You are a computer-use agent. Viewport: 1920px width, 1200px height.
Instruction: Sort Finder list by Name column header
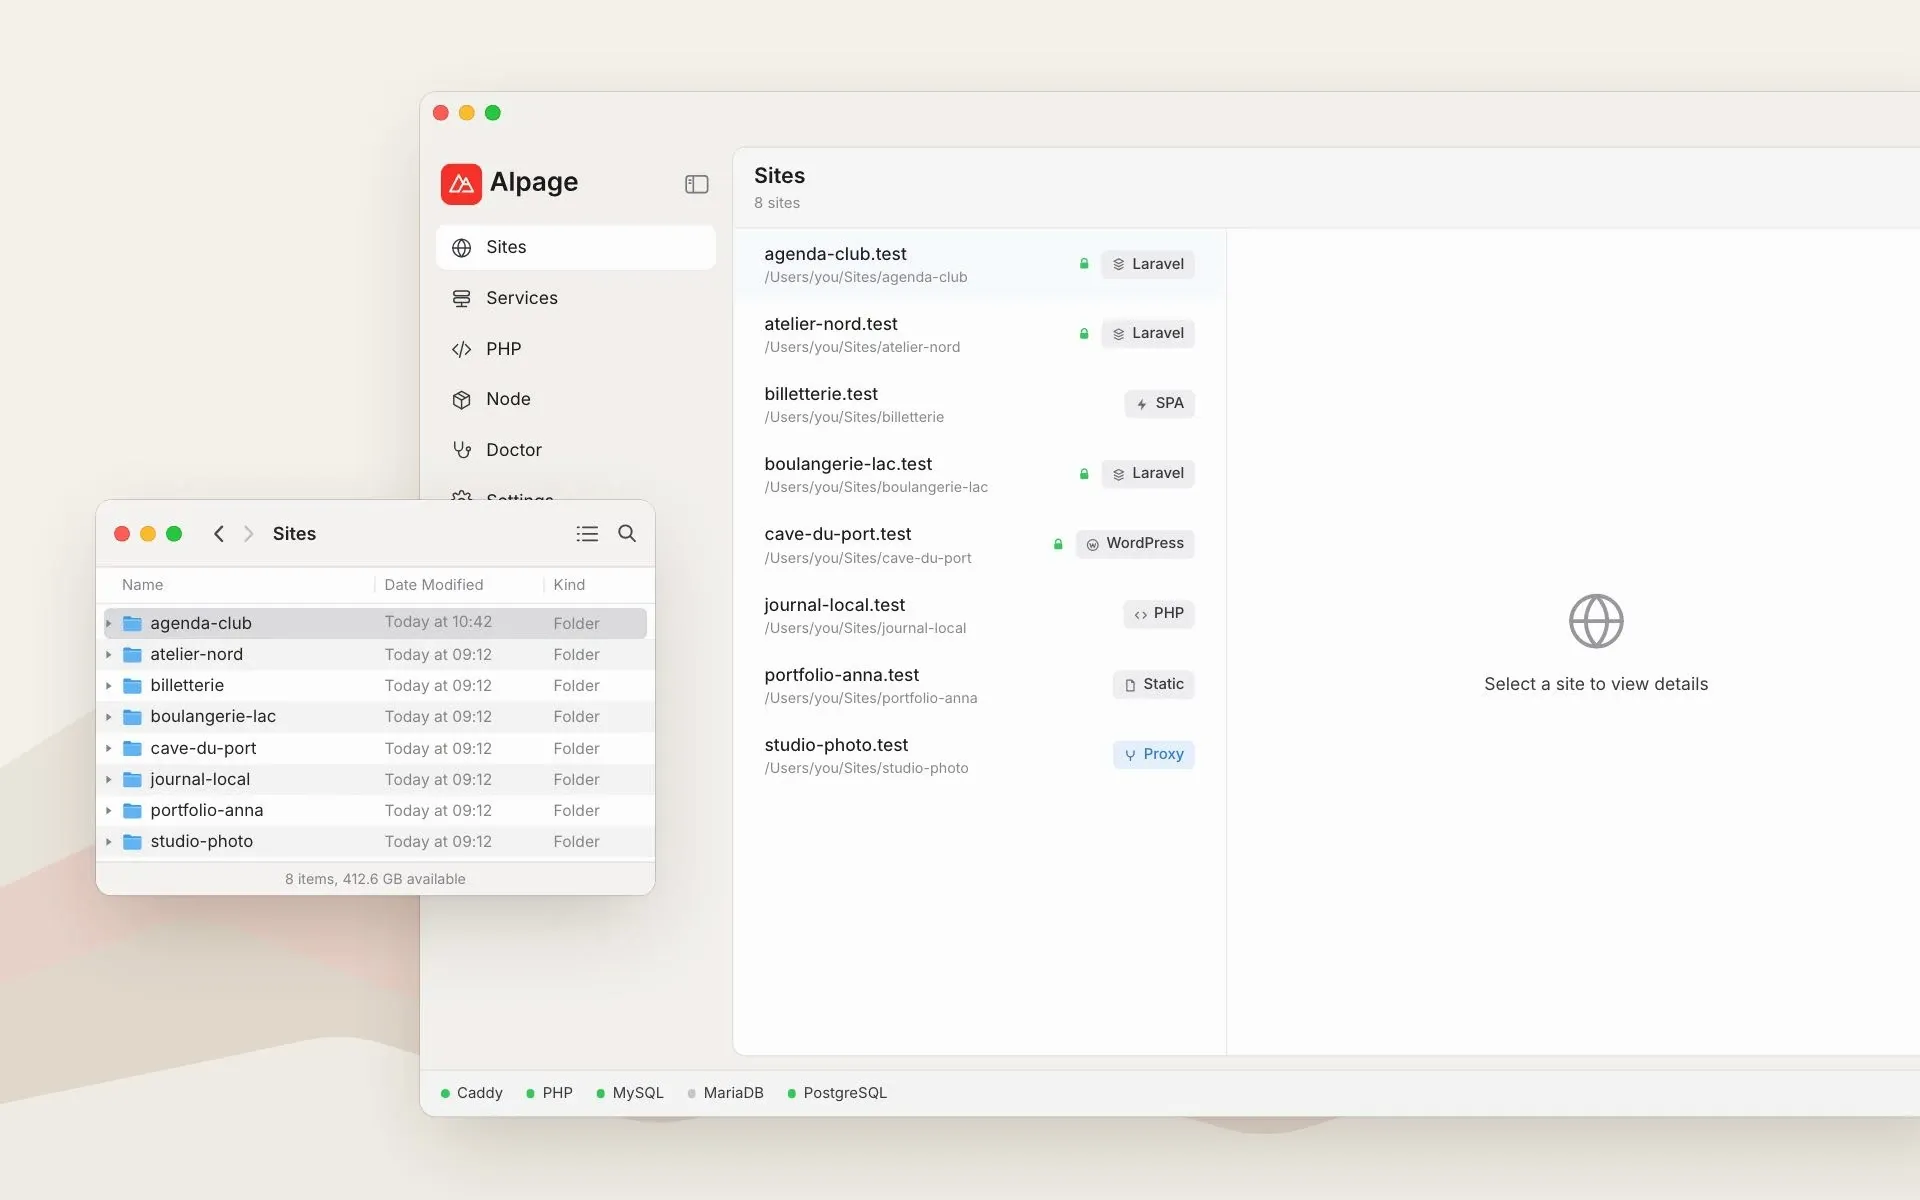tap(143, 585)
